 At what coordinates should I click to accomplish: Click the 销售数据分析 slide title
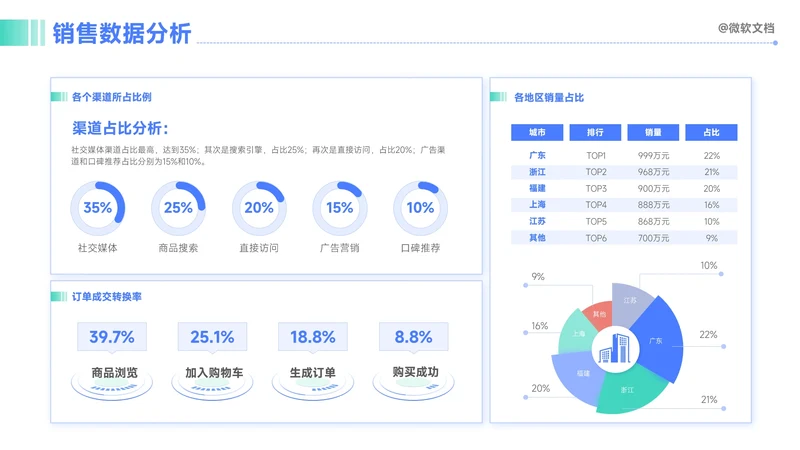pyautogui.click(x=122, y=33)
